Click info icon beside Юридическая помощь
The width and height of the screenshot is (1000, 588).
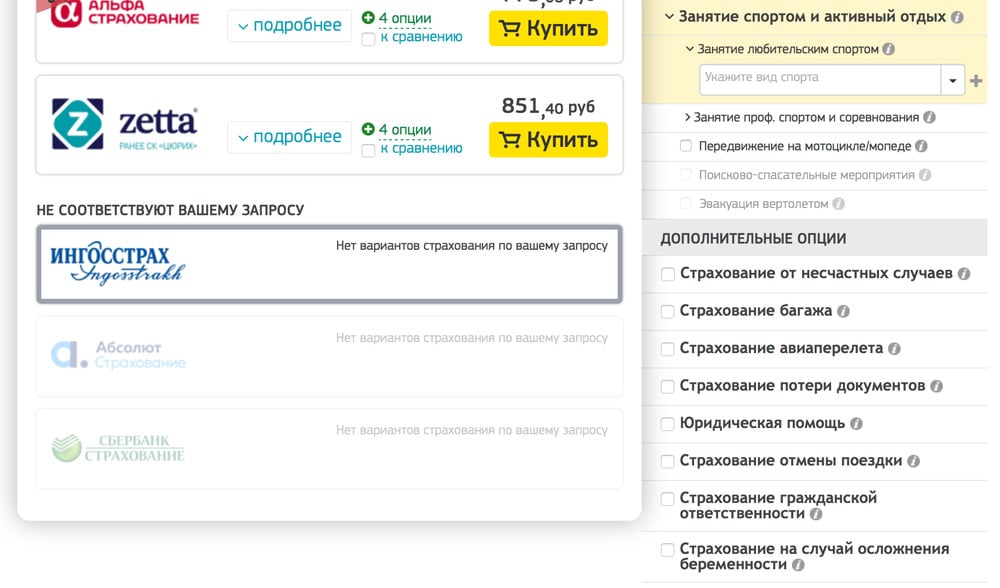click(x=856, y=424)
